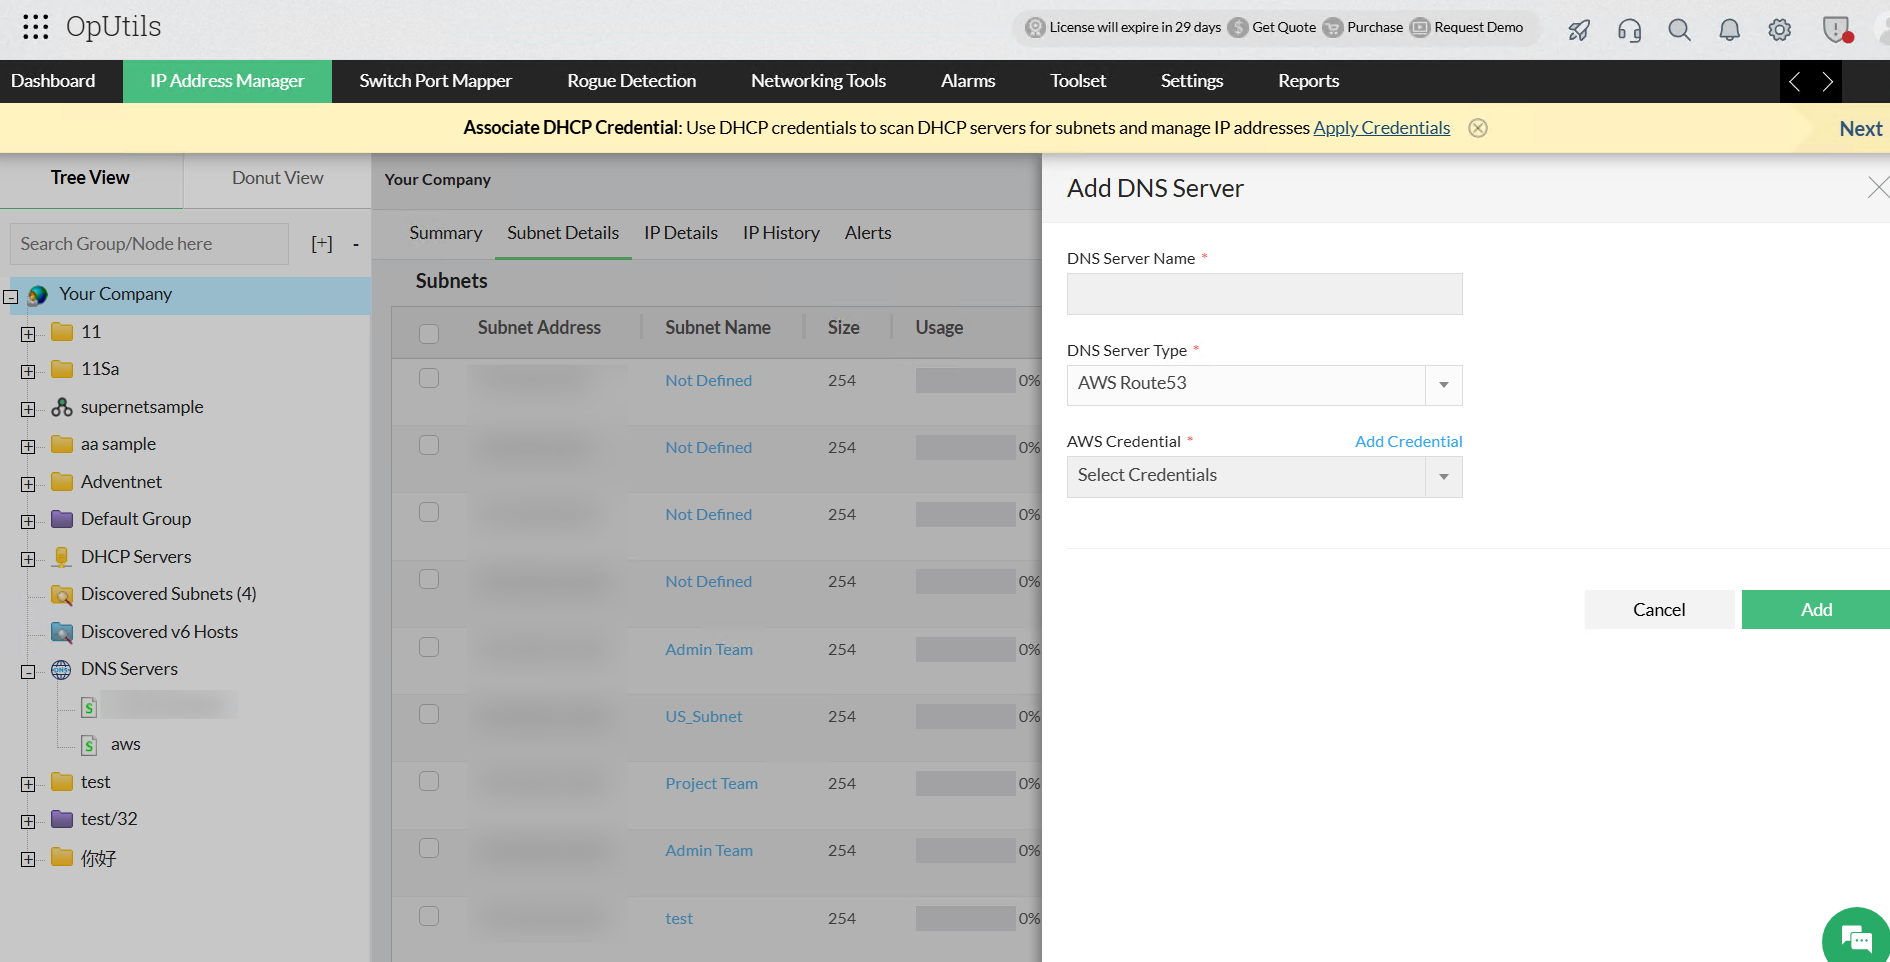Click the Cancel button
The width and height of the screenshot is (1890, 962).
pyautogui.click(x=1659, y=610)
